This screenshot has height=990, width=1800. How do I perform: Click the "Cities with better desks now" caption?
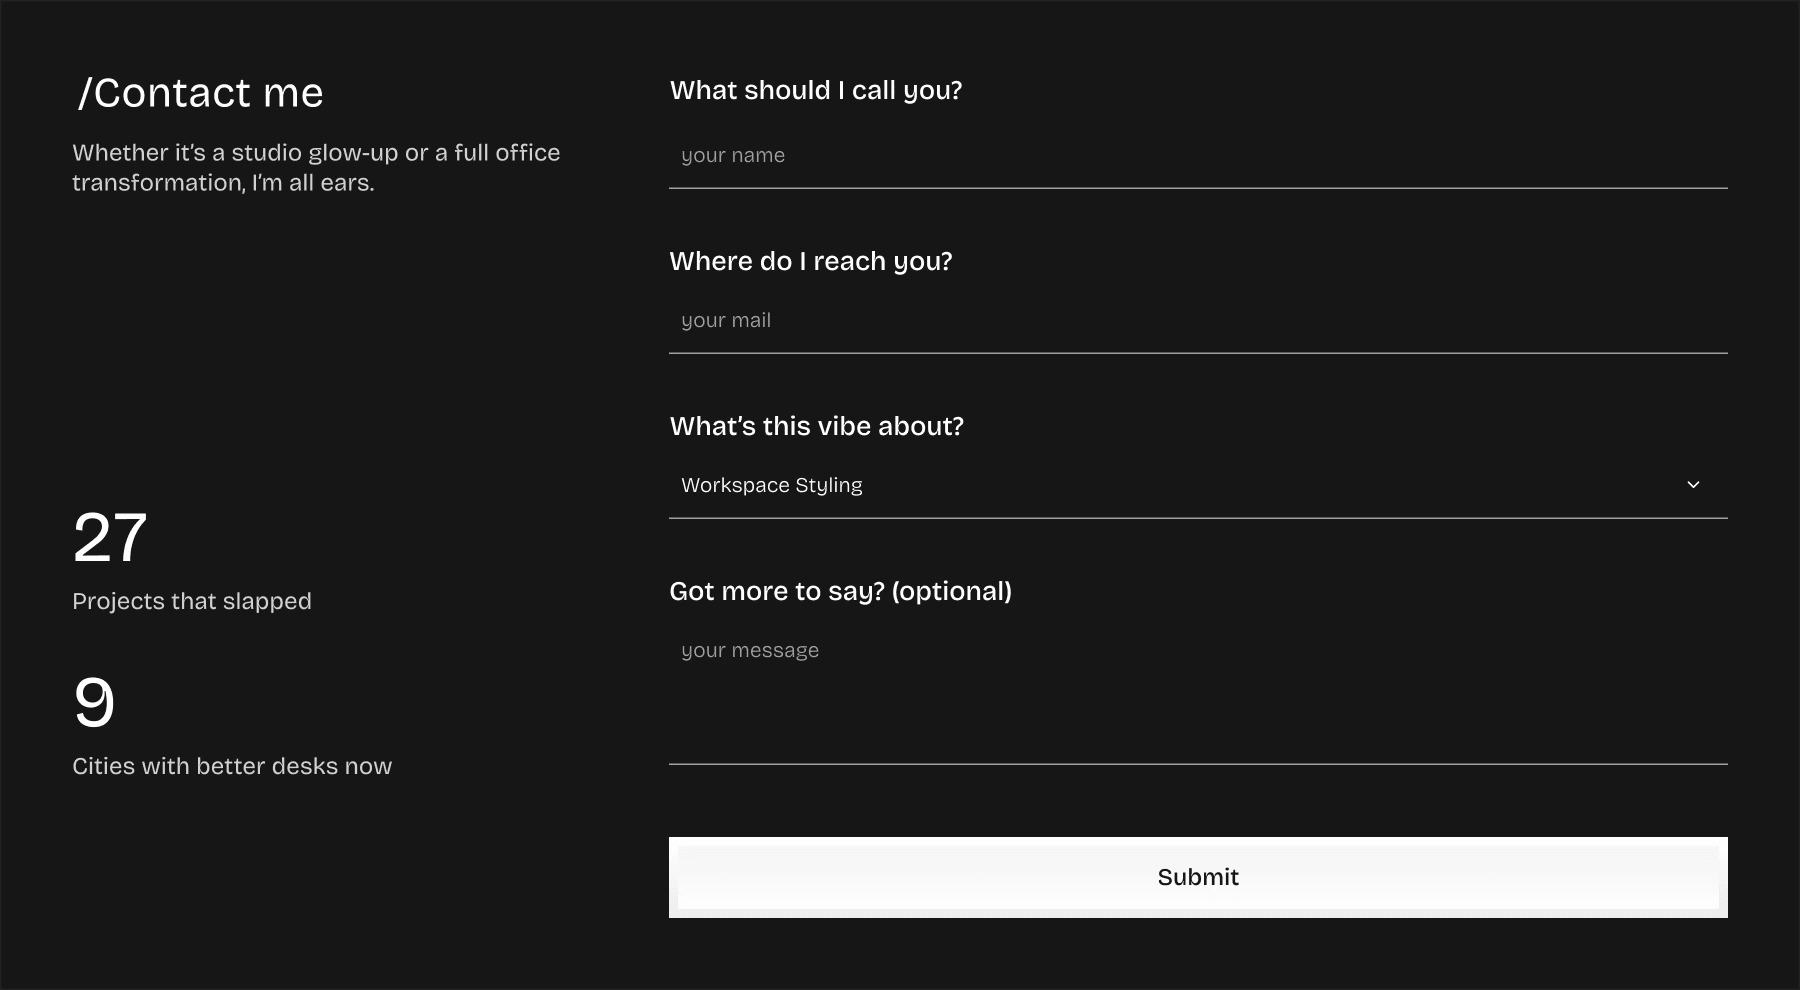(232, 766)
